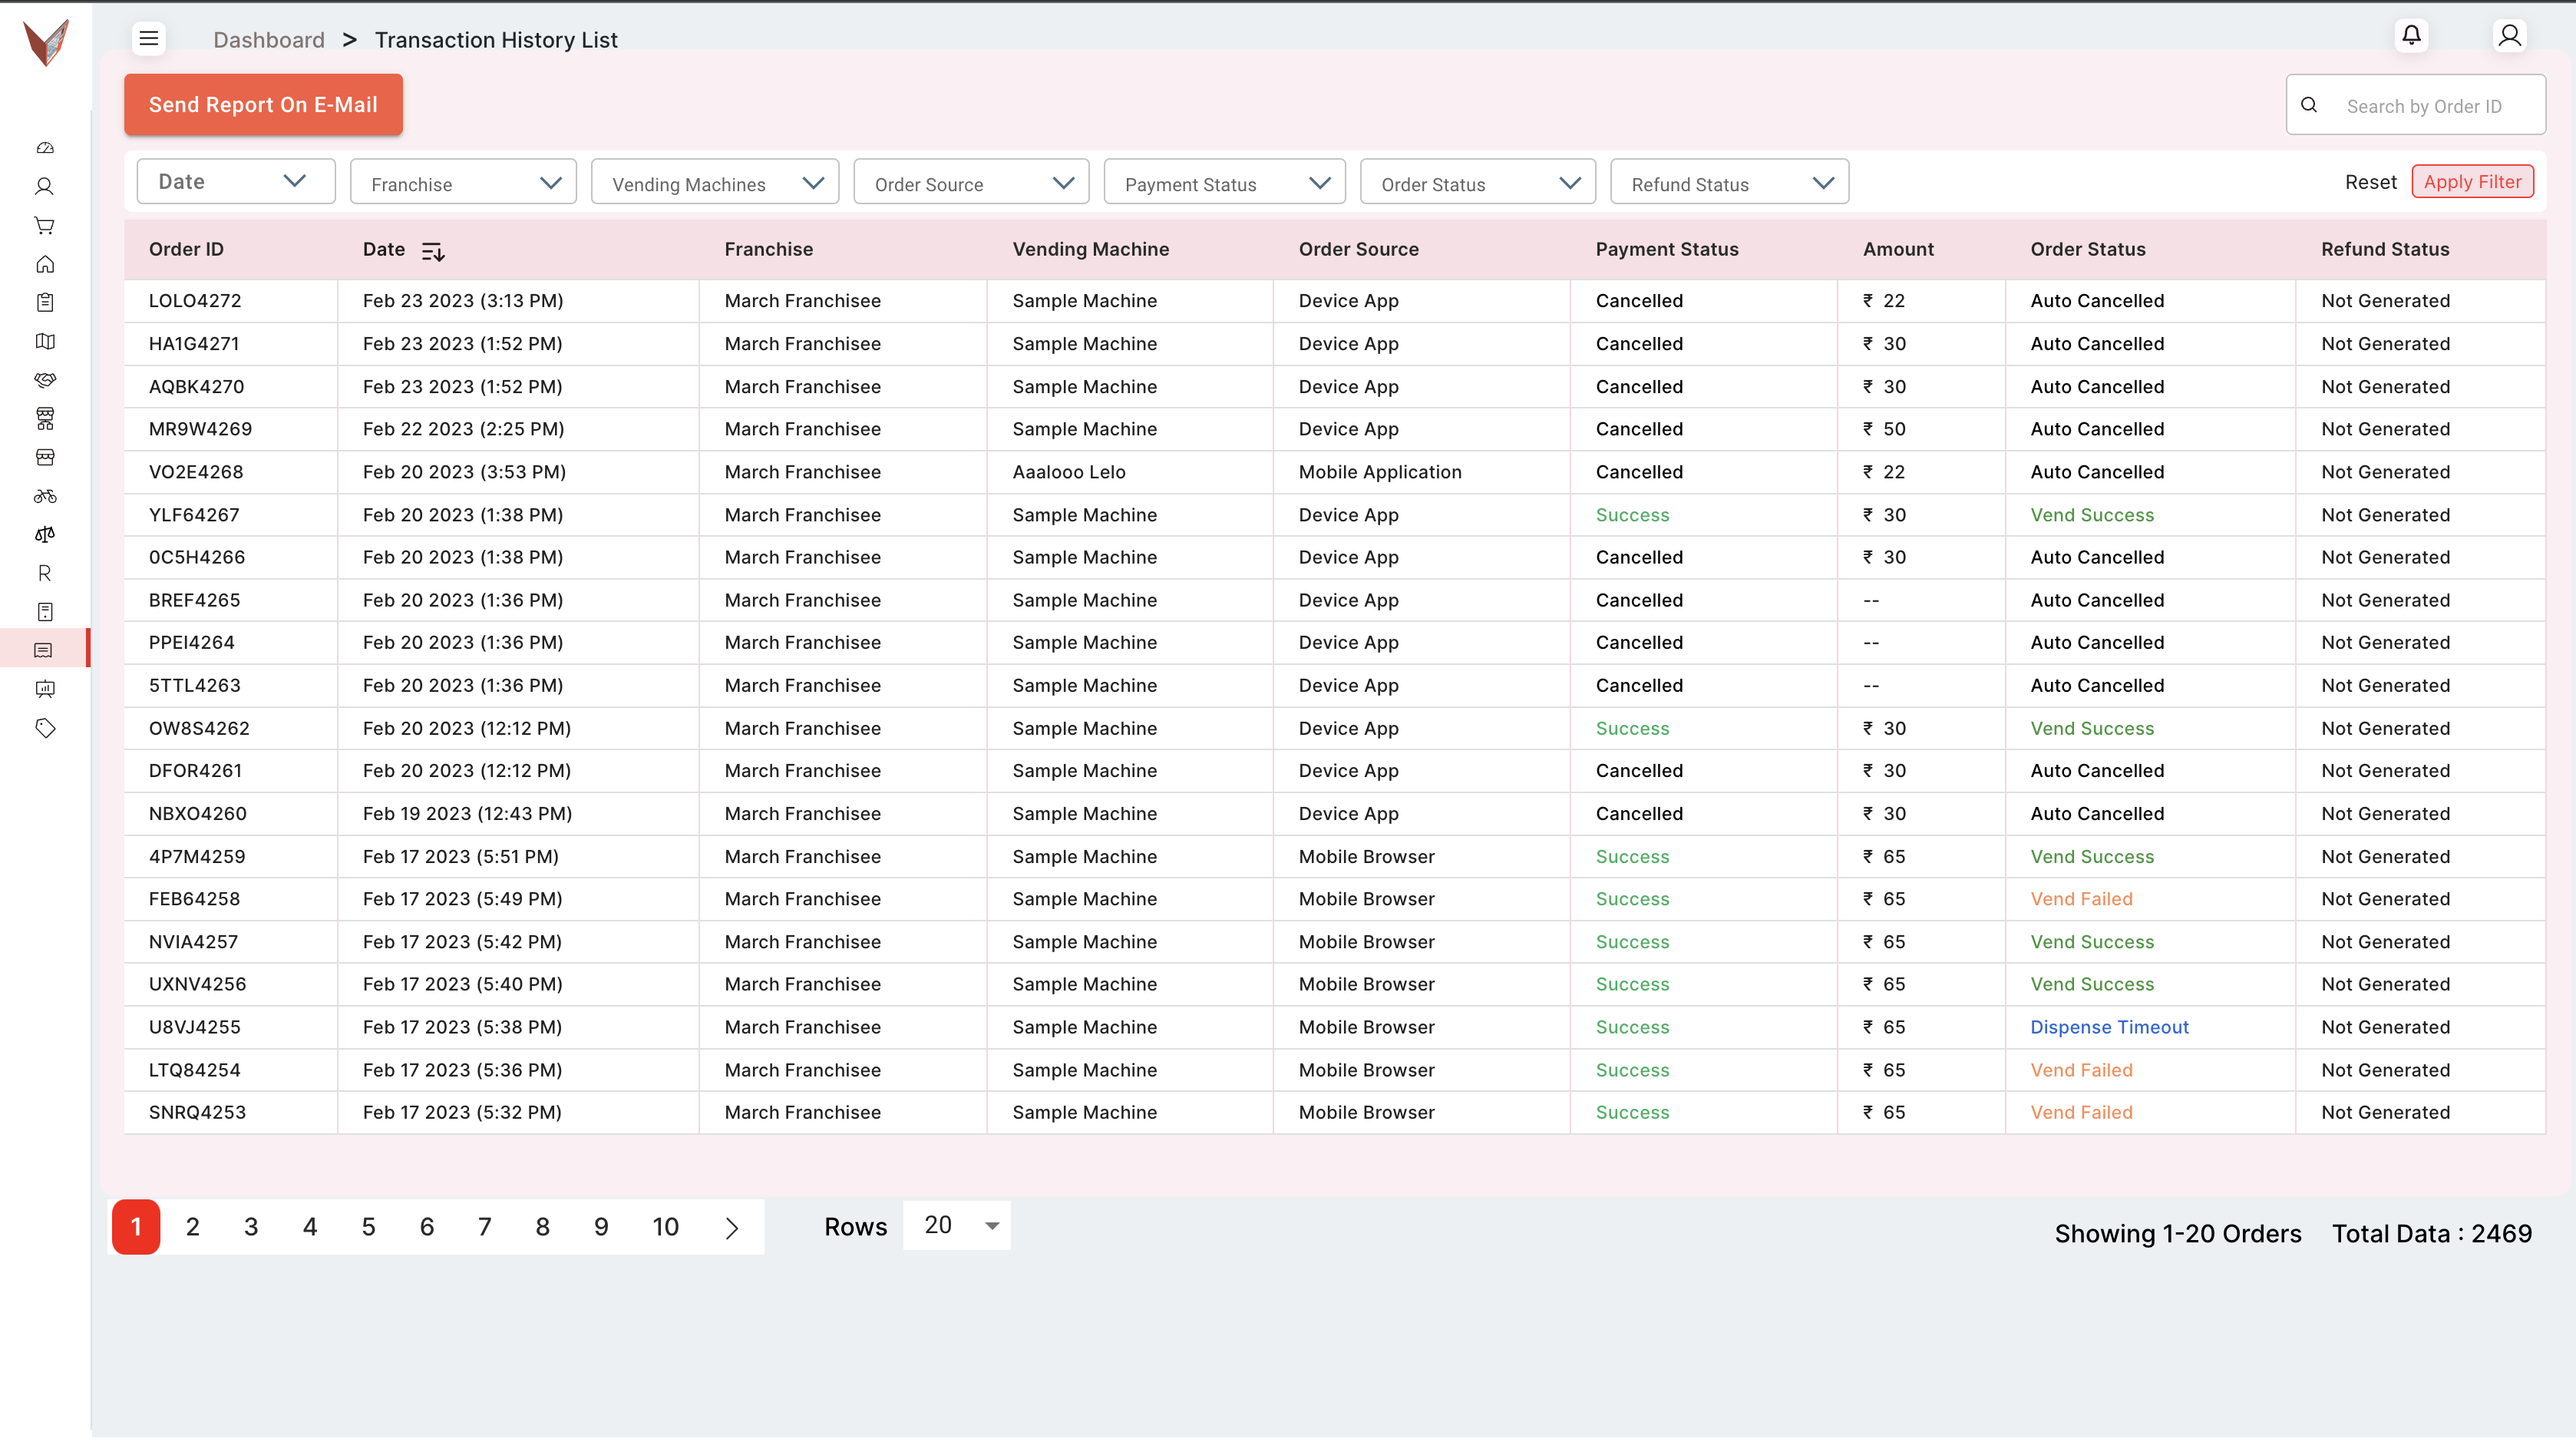
Task: Open the handshake partners sidebar icon
Action: point(45,380)
